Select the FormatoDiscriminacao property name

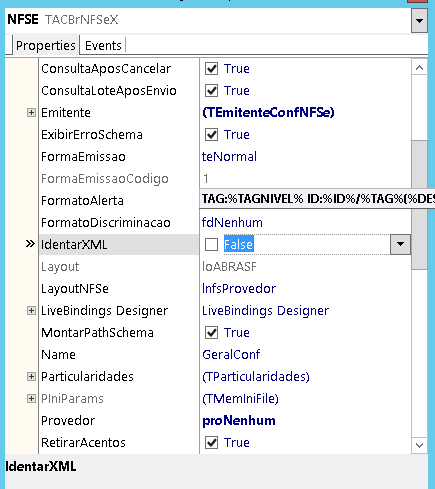pyautogui.click(x=106, y=223)
